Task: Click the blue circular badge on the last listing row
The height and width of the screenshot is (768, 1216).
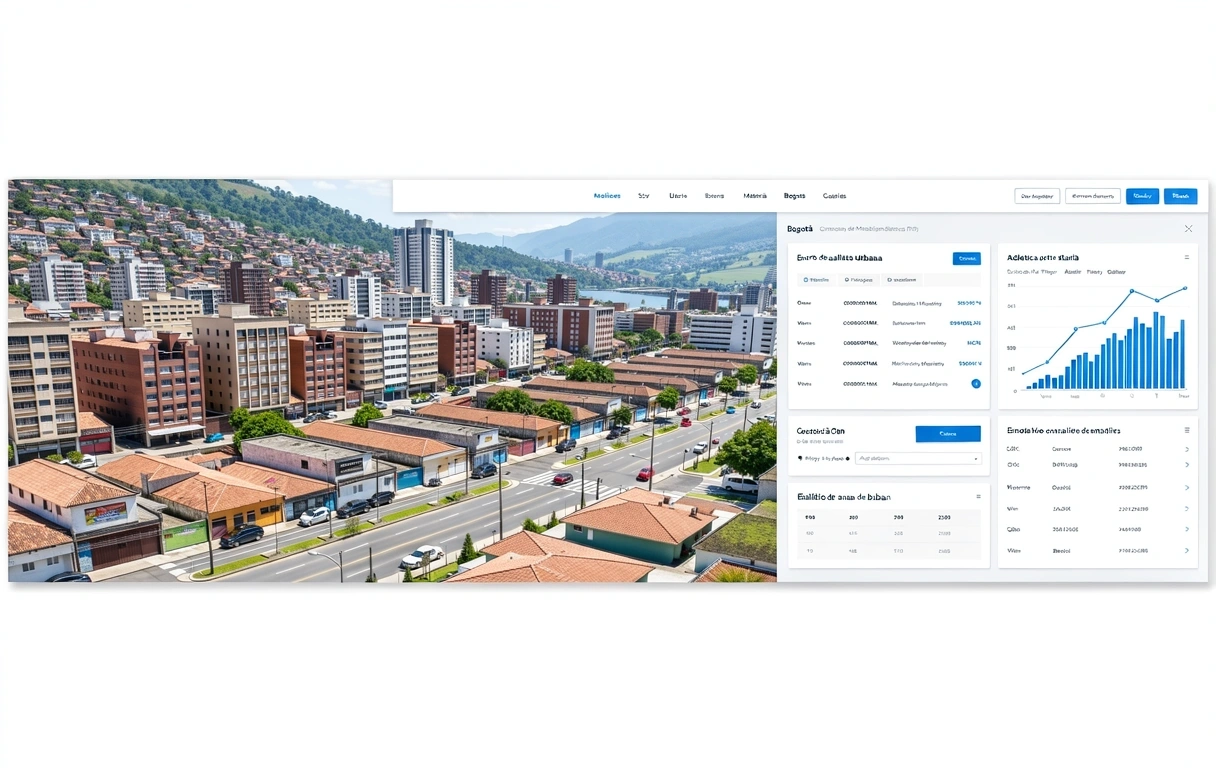Action: [x=976, y=384]
